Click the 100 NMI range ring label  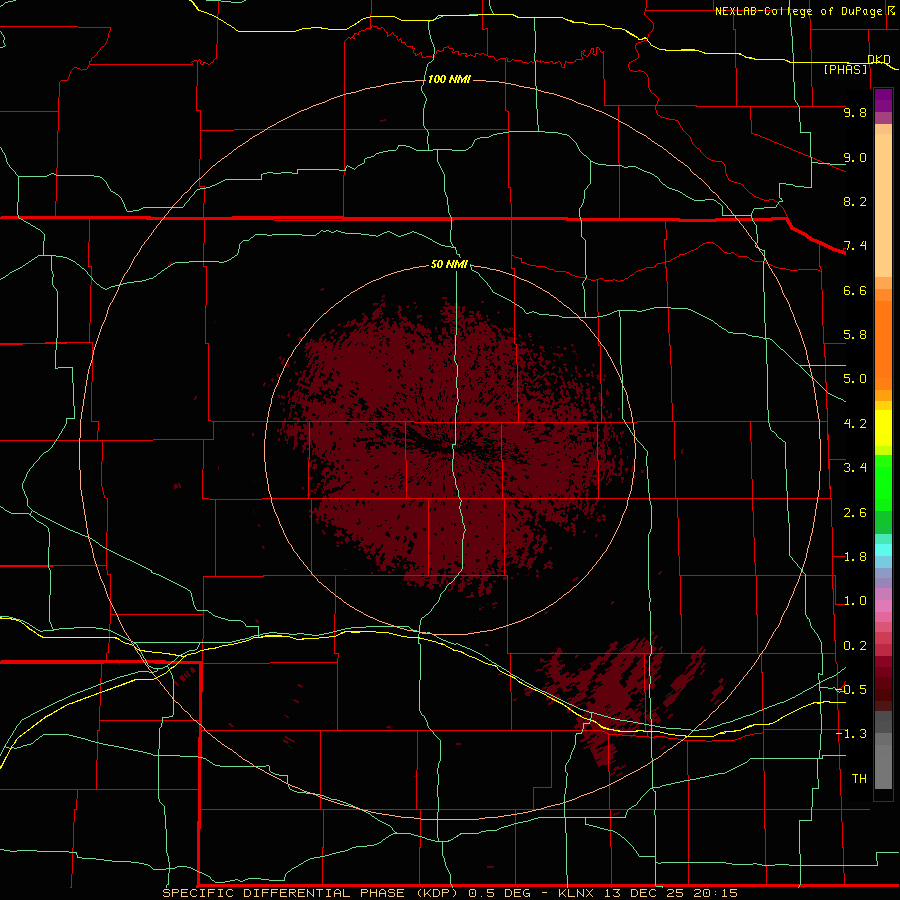[x=449, y=79]
